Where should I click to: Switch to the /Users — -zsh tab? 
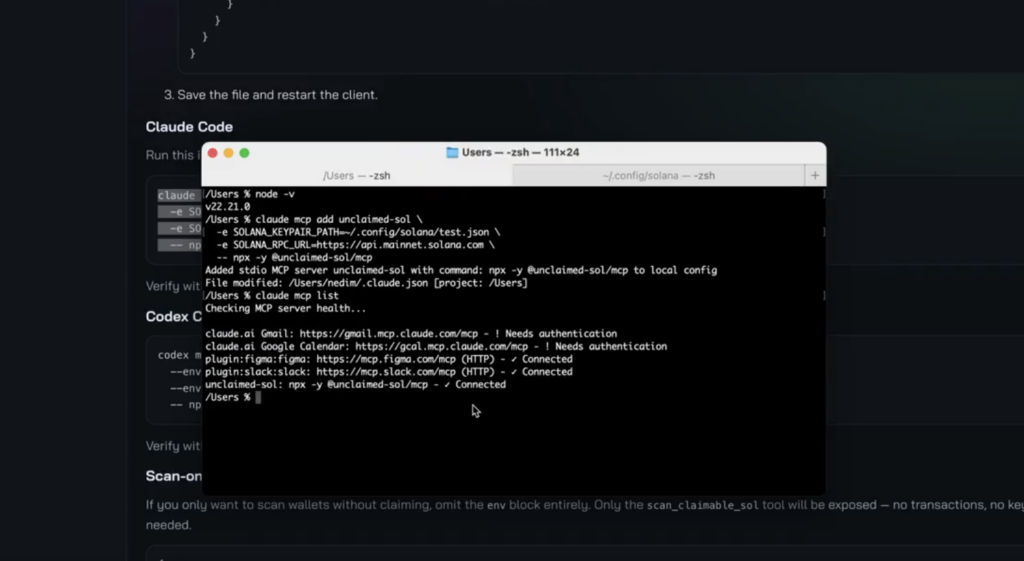tap(357, 175)
